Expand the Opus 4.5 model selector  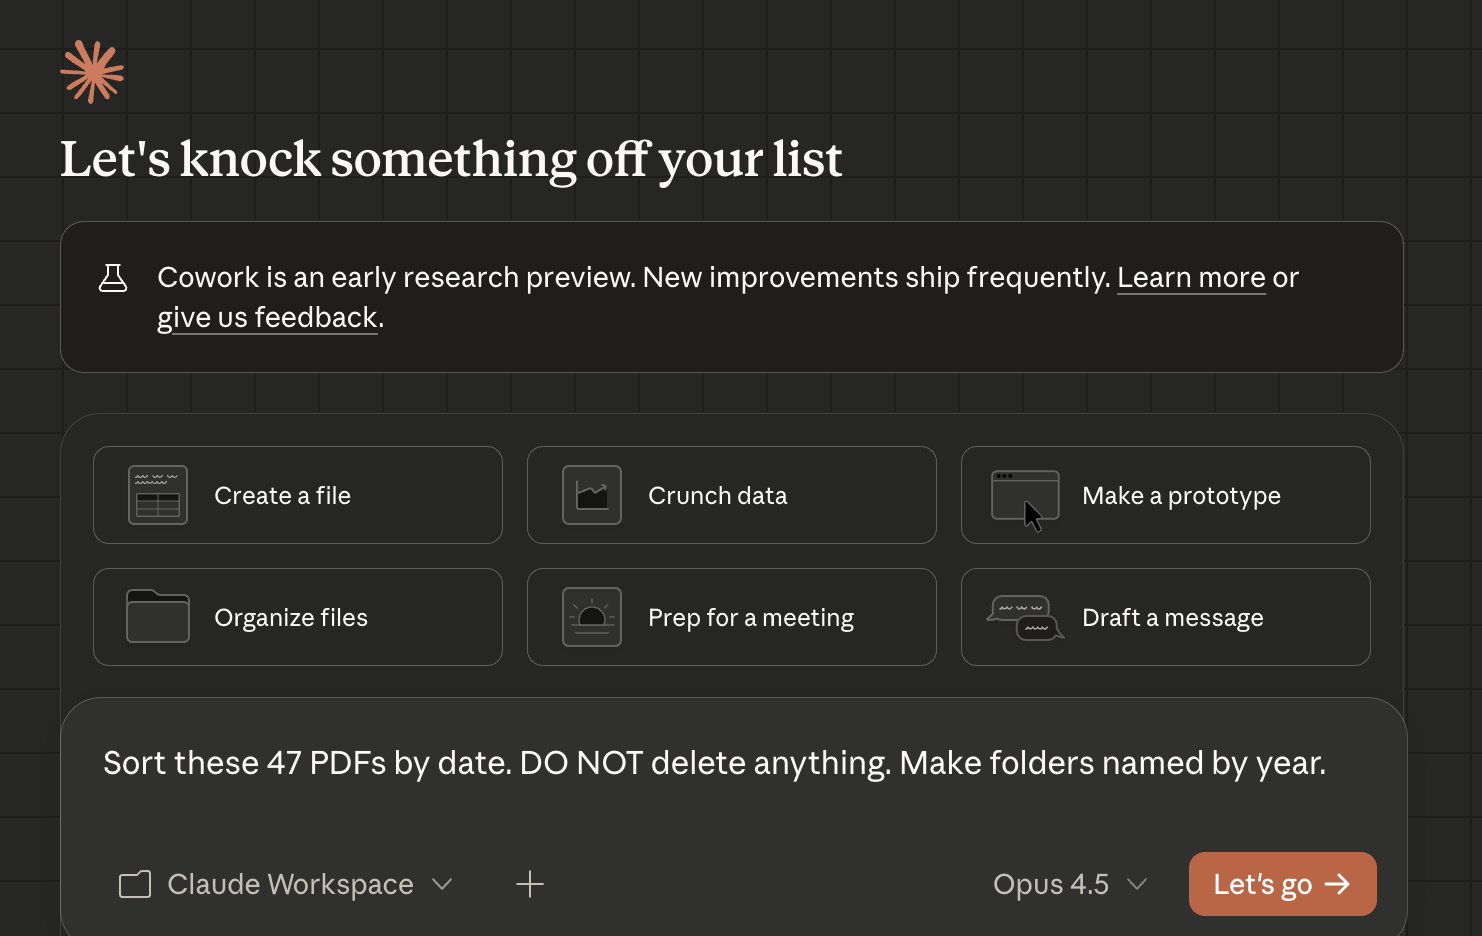click(x=1068, y=884)
